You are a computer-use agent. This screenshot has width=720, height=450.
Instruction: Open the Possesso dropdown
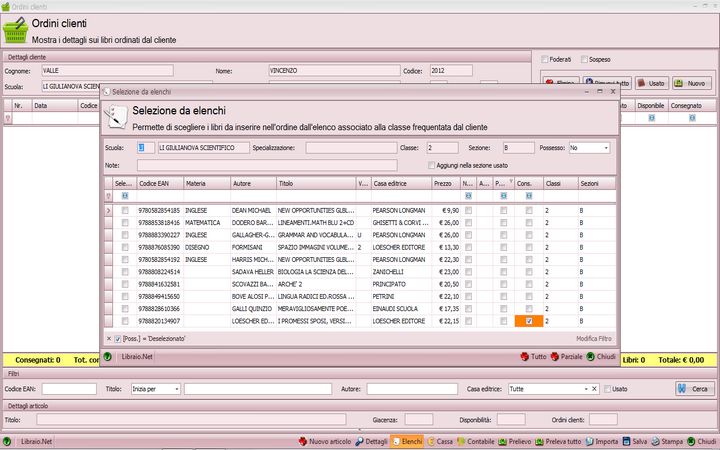pyautogui.click(x=606, y=148)
